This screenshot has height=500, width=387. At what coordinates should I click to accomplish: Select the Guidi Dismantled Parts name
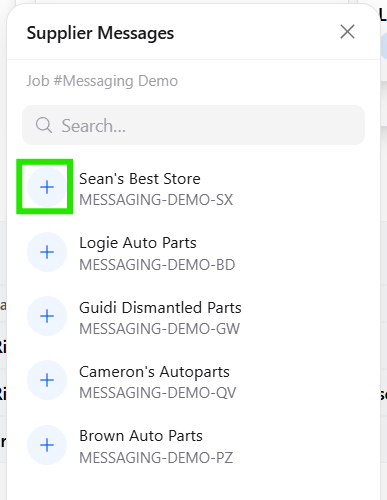(x=160, y=307)
